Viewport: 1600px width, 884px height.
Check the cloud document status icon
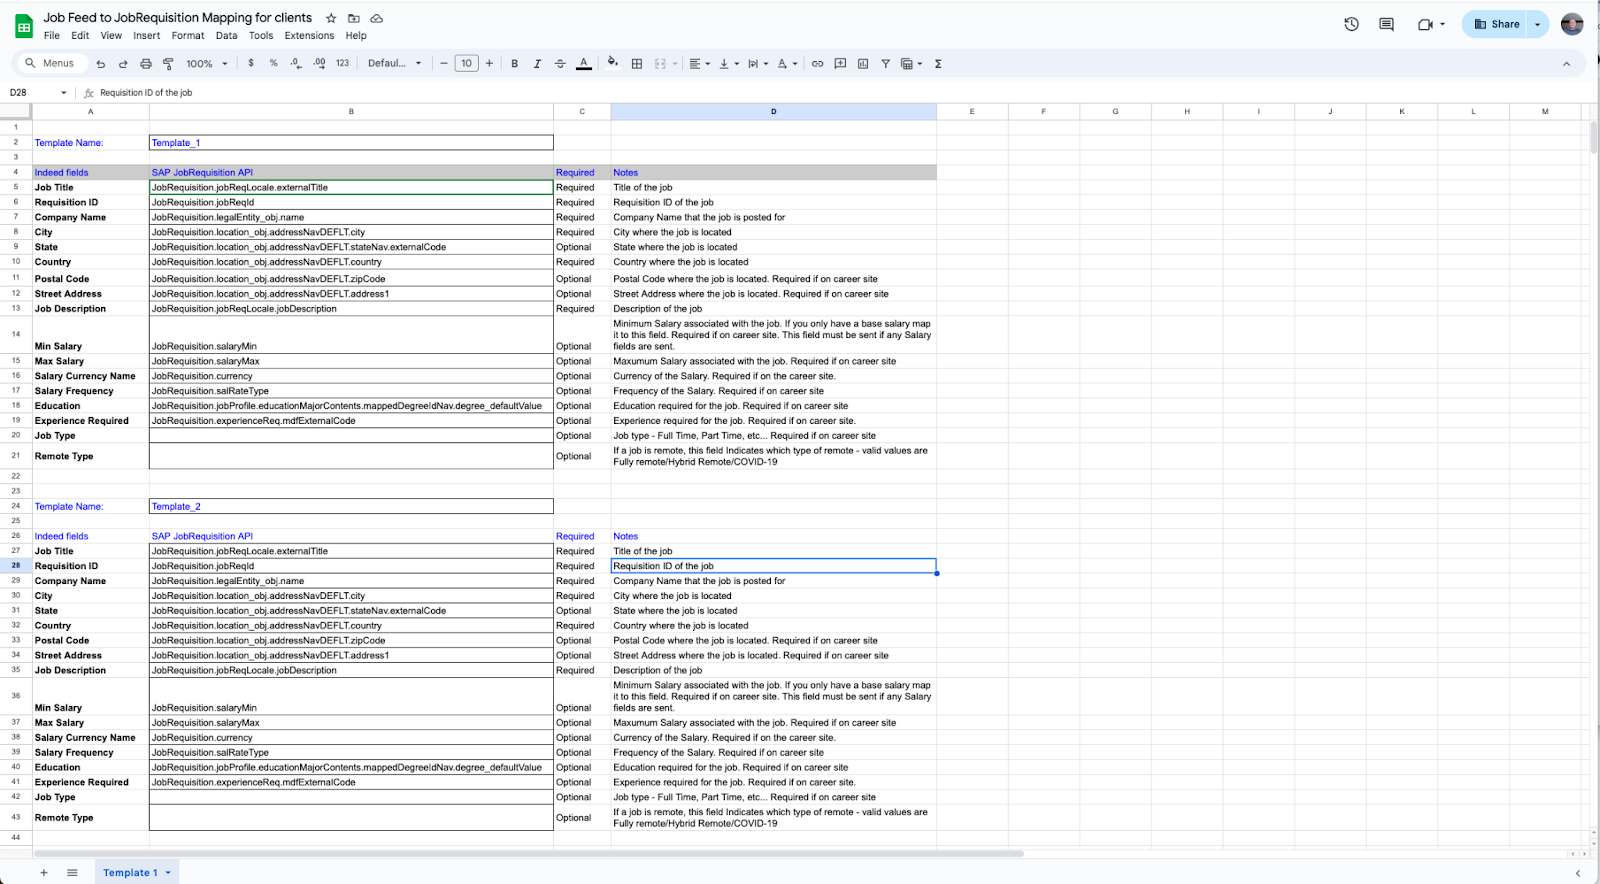pyautogui.click(x=377, y=18)
